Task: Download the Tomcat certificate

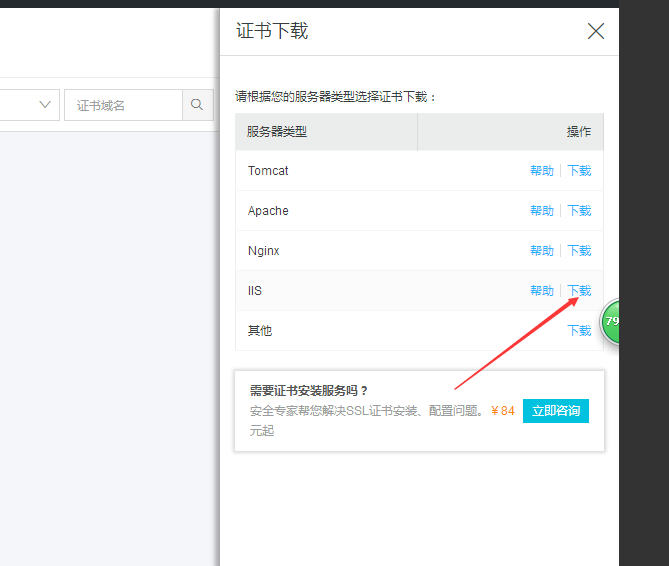Action: pyautogui.click(x=579, y=171)
